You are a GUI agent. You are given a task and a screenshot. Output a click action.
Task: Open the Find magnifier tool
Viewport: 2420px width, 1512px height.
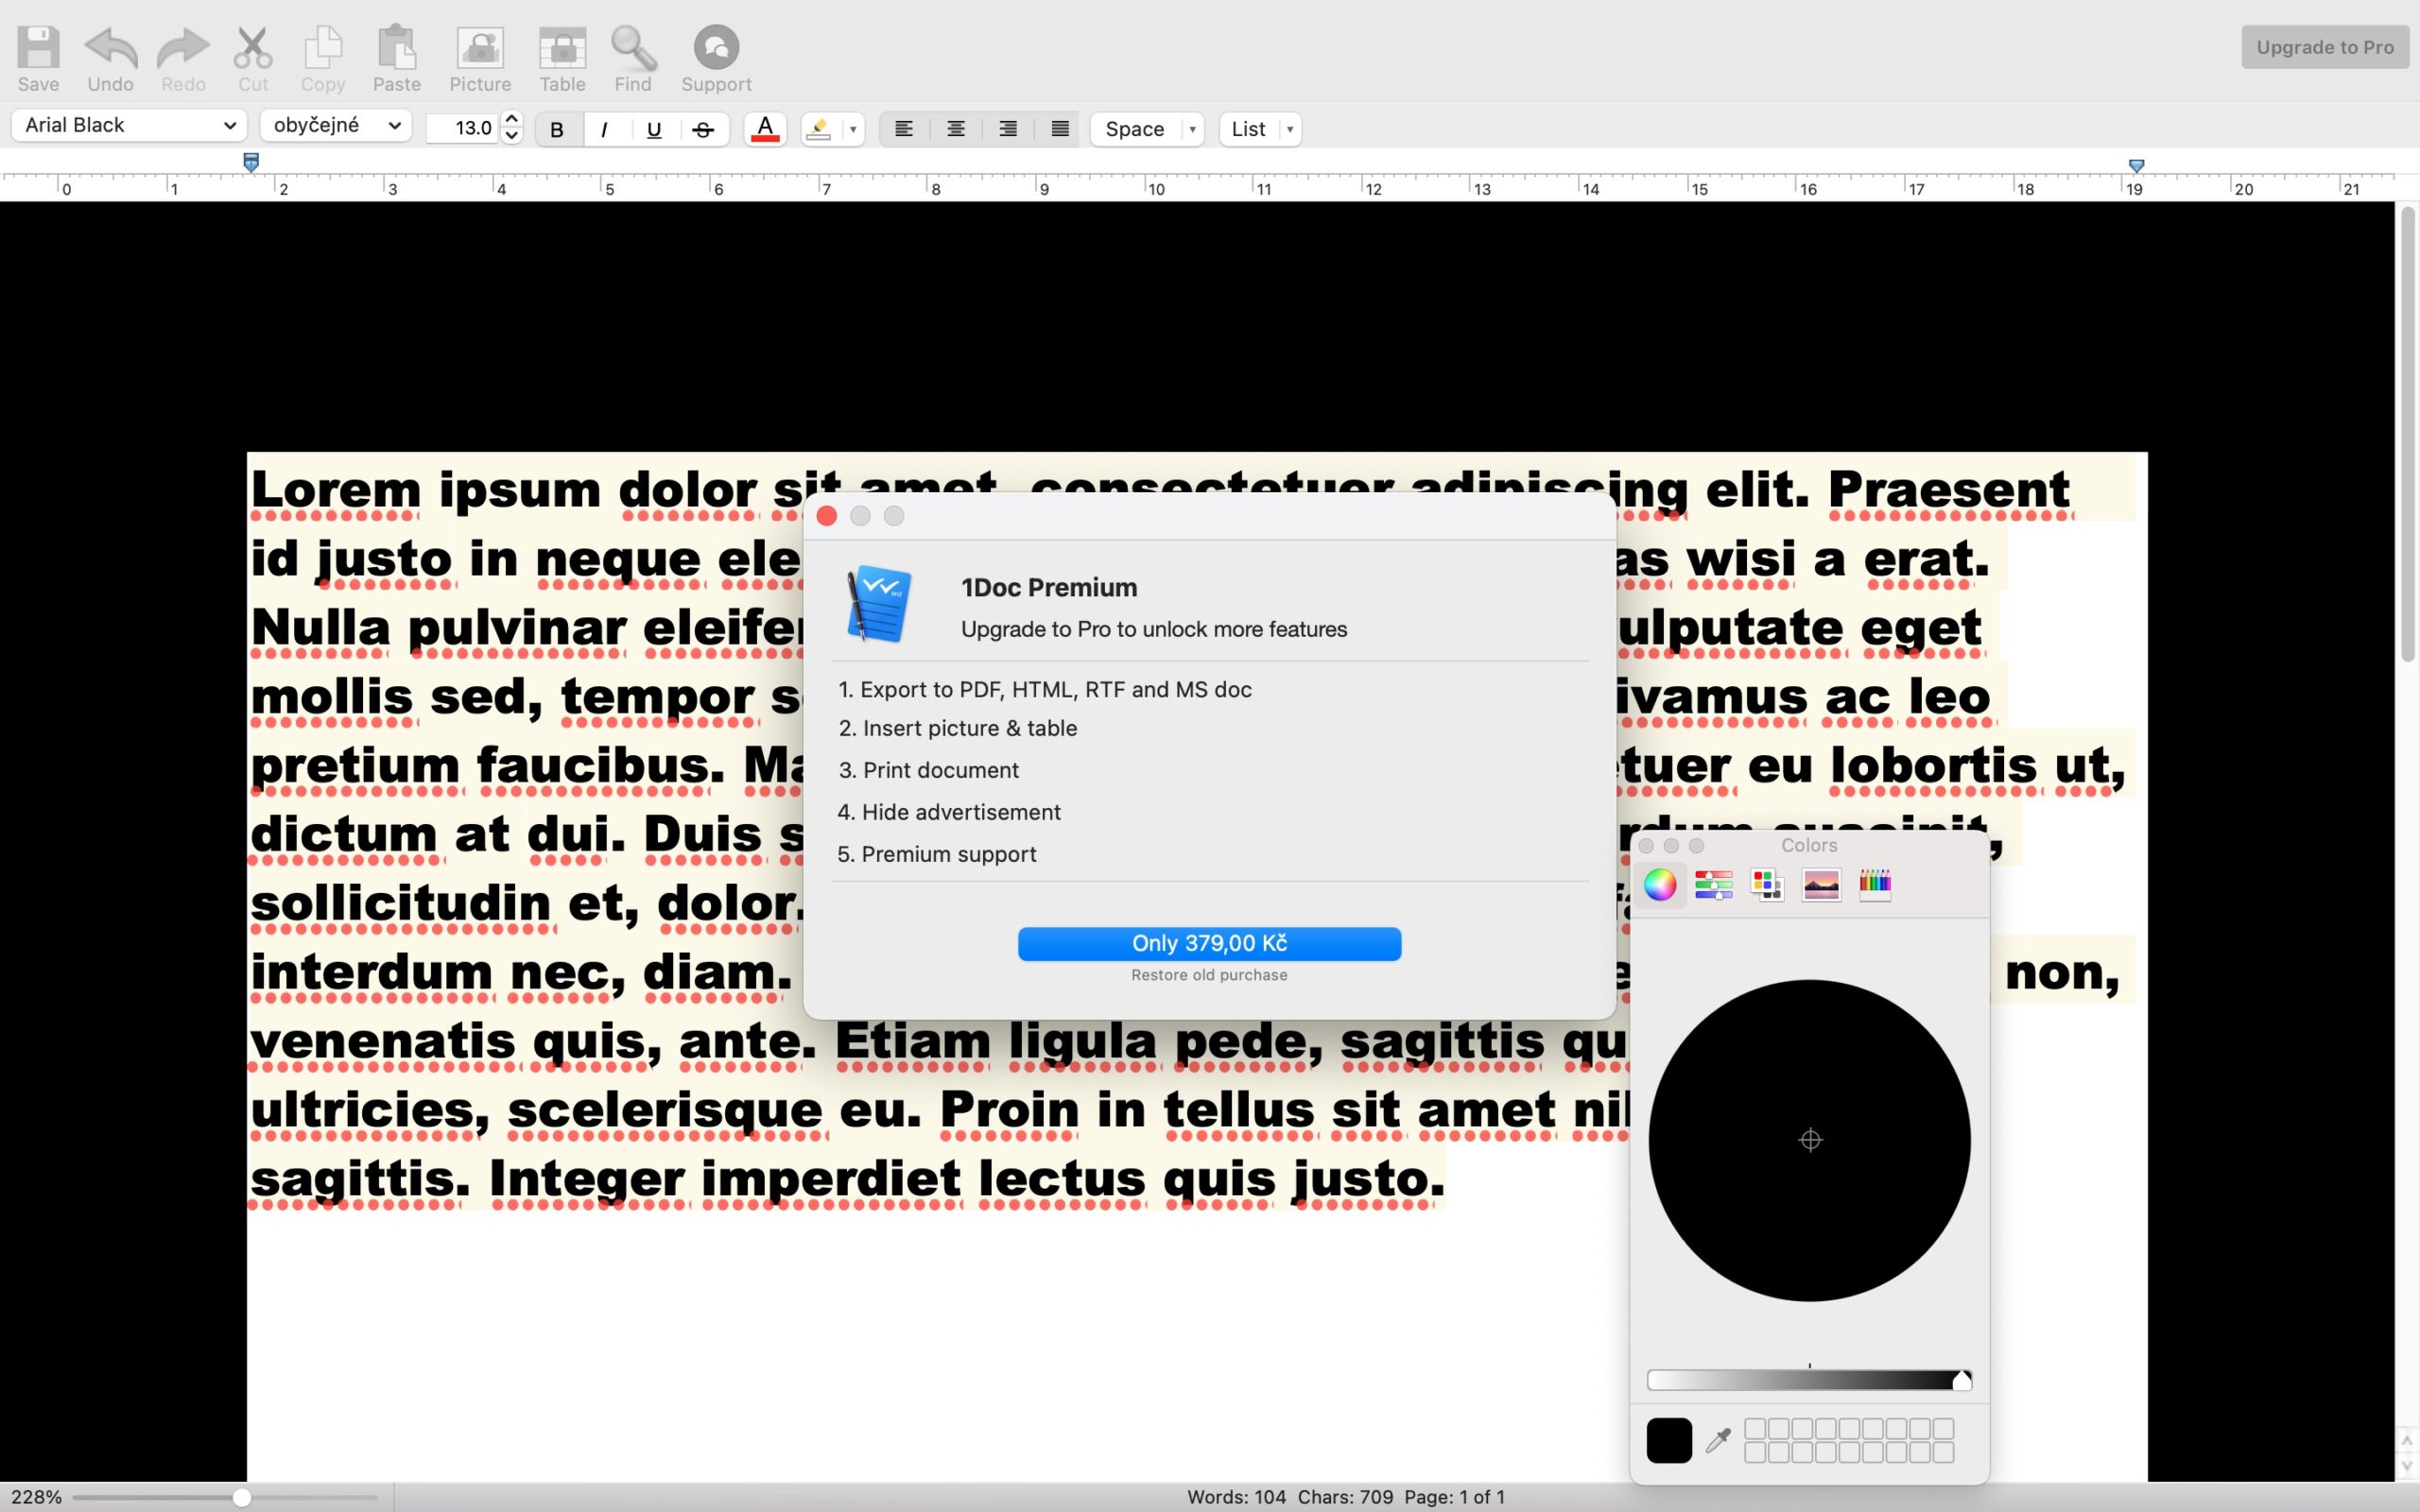(632, 48)
